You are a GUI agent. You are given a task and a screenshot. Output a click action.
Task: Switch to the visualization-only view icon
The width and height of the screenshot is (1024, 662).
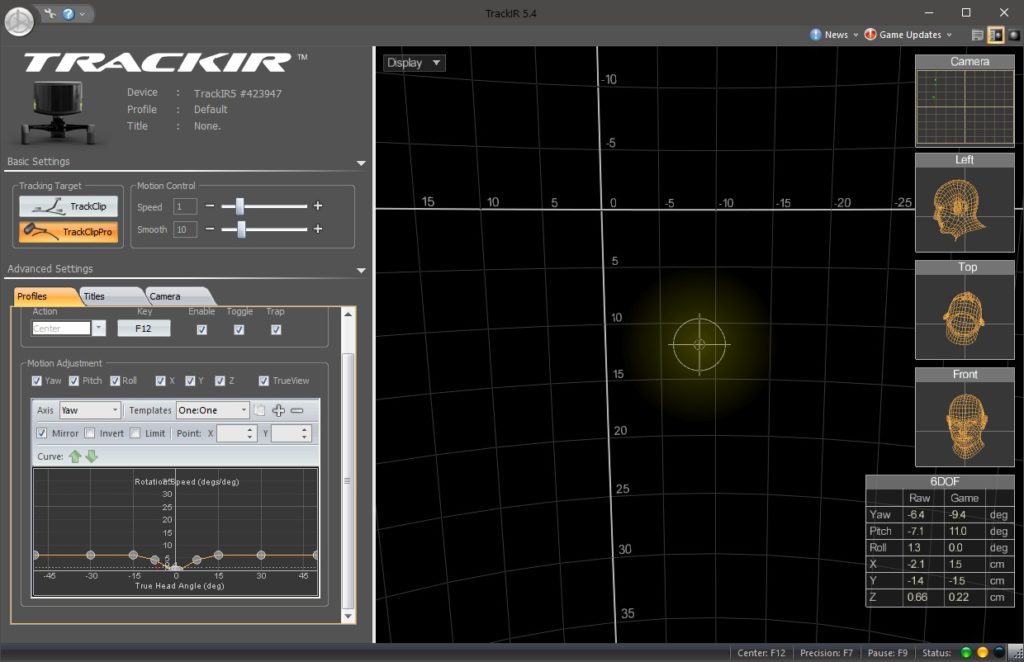[1014, 35]
